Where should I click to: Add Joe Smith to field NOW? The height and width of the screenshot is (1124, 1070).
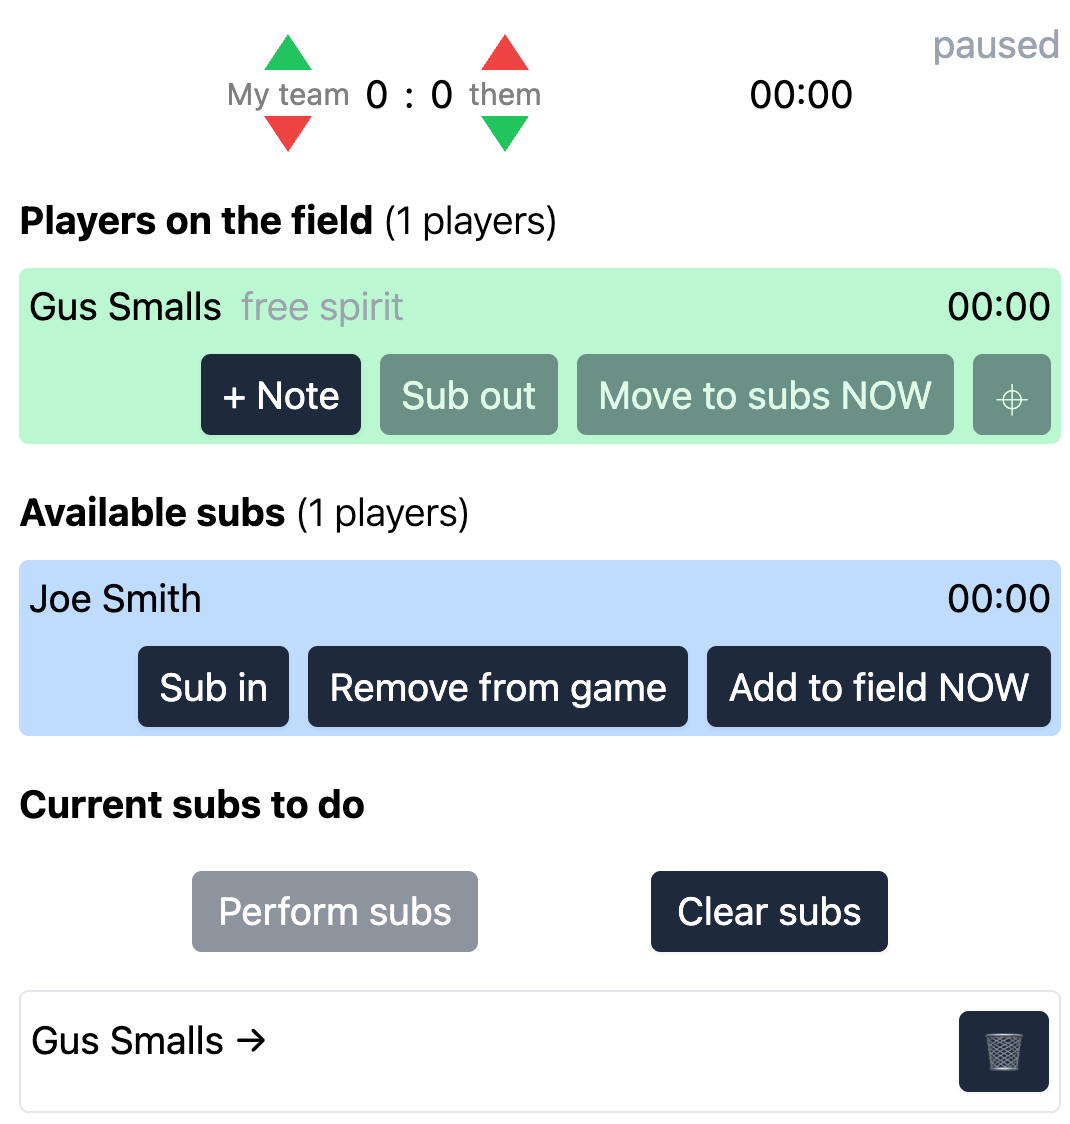click(x=879, y=686)
